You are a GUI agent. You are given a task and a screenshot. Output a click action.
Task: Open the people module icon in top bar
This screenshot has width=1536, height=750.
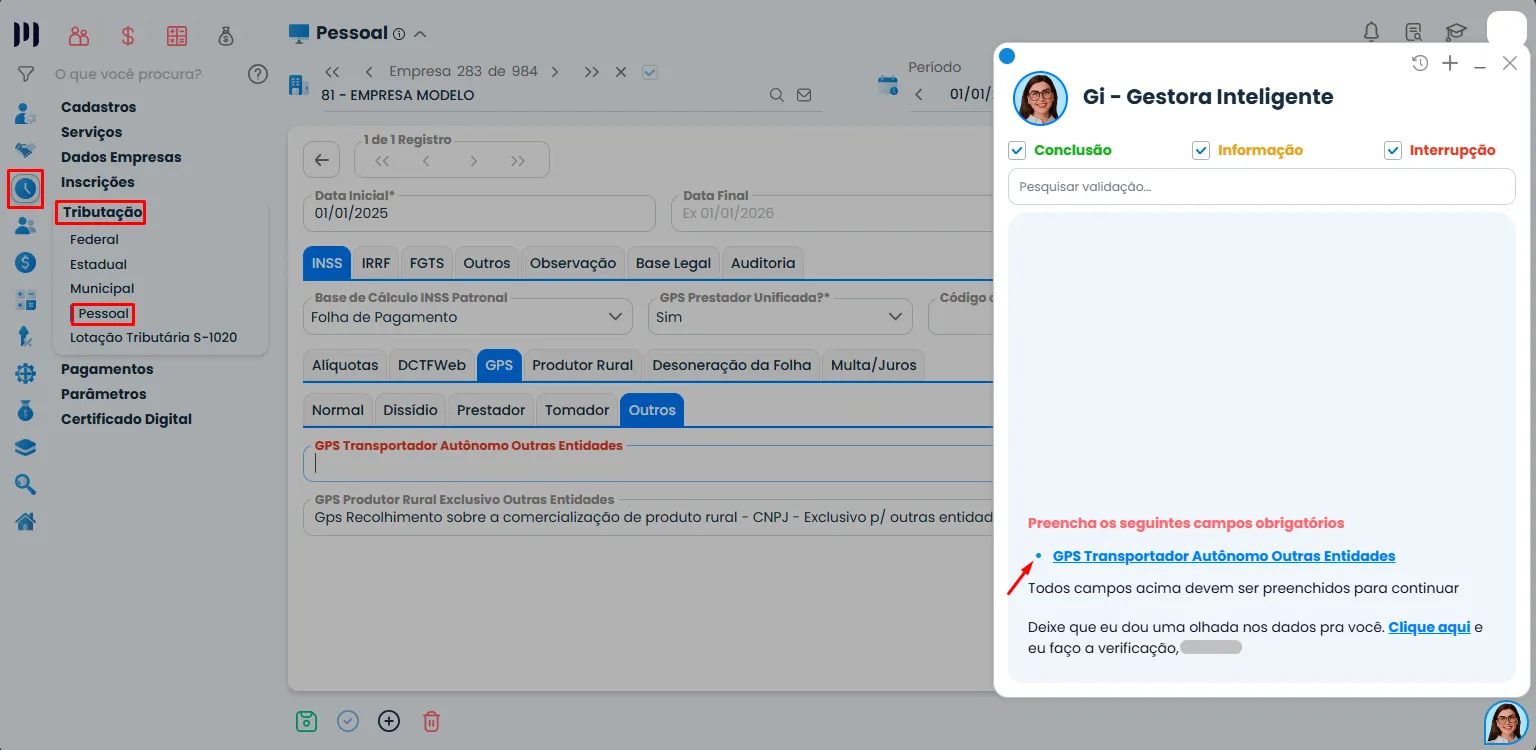[79, 36]
